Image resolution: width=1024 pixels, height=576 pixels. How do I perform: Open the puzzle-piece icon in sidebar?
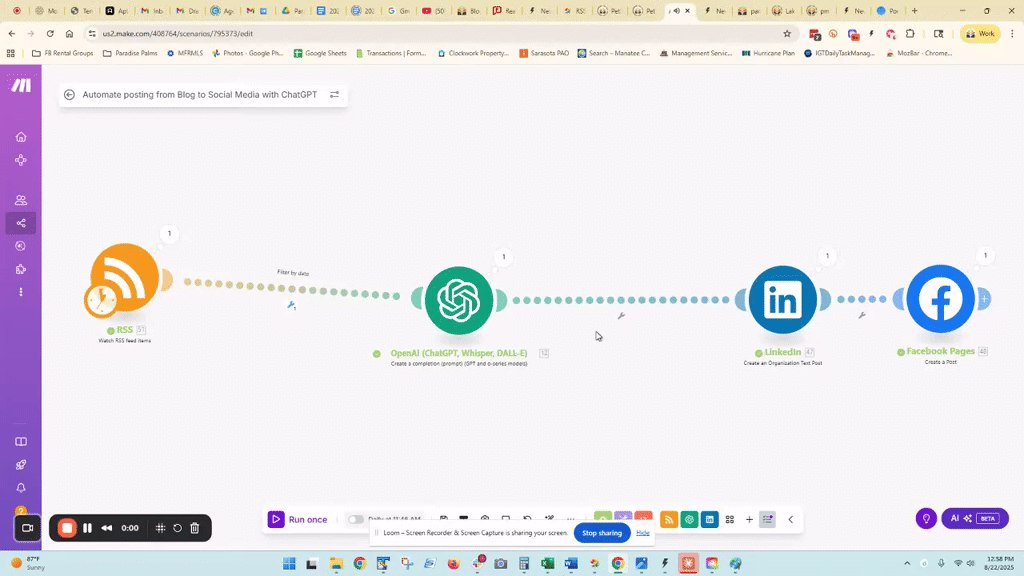click(x=21, y=269)
